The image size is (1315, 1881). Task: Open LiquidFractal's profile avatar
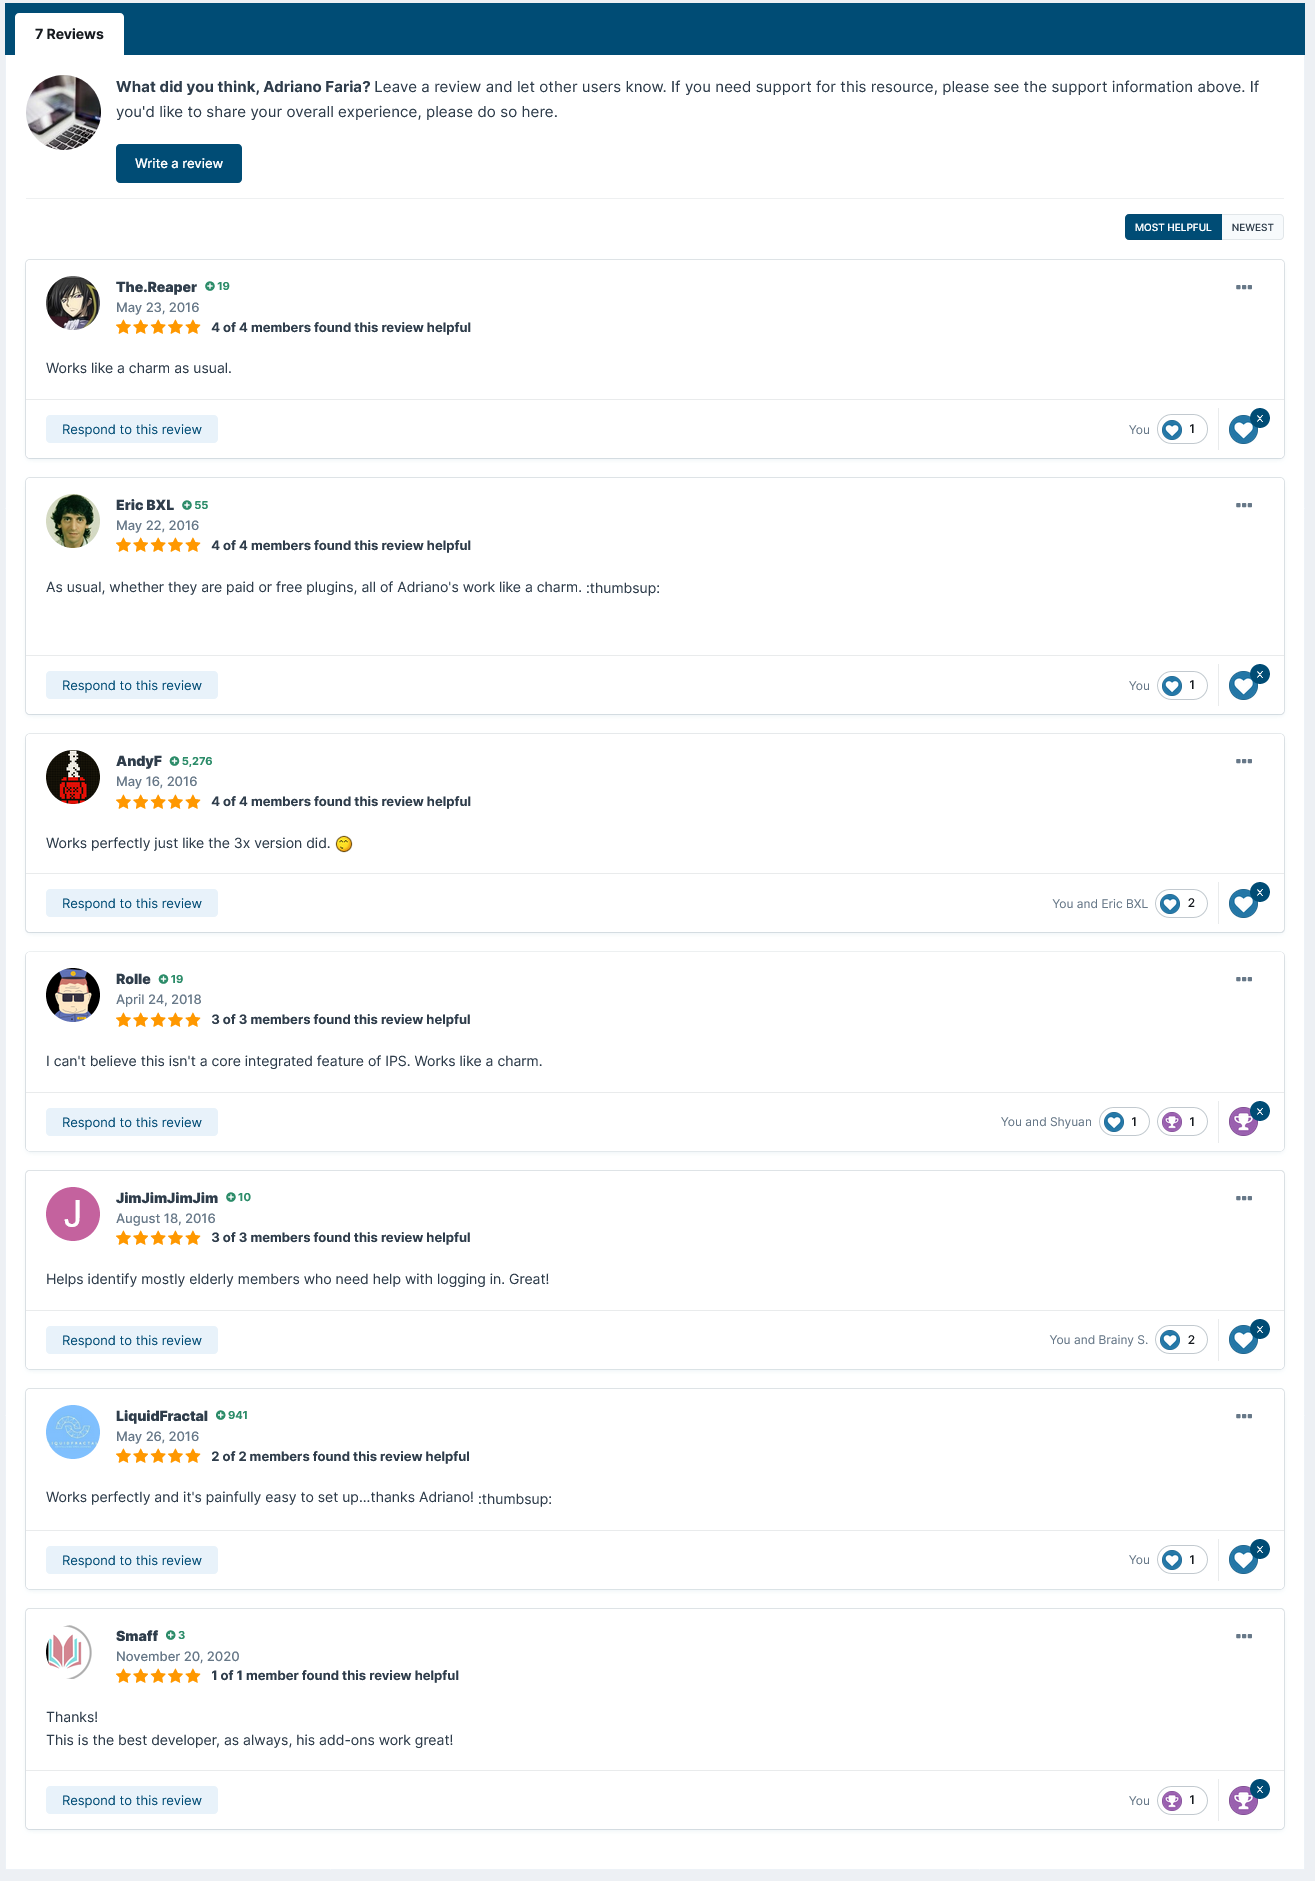coord(73,1432)
